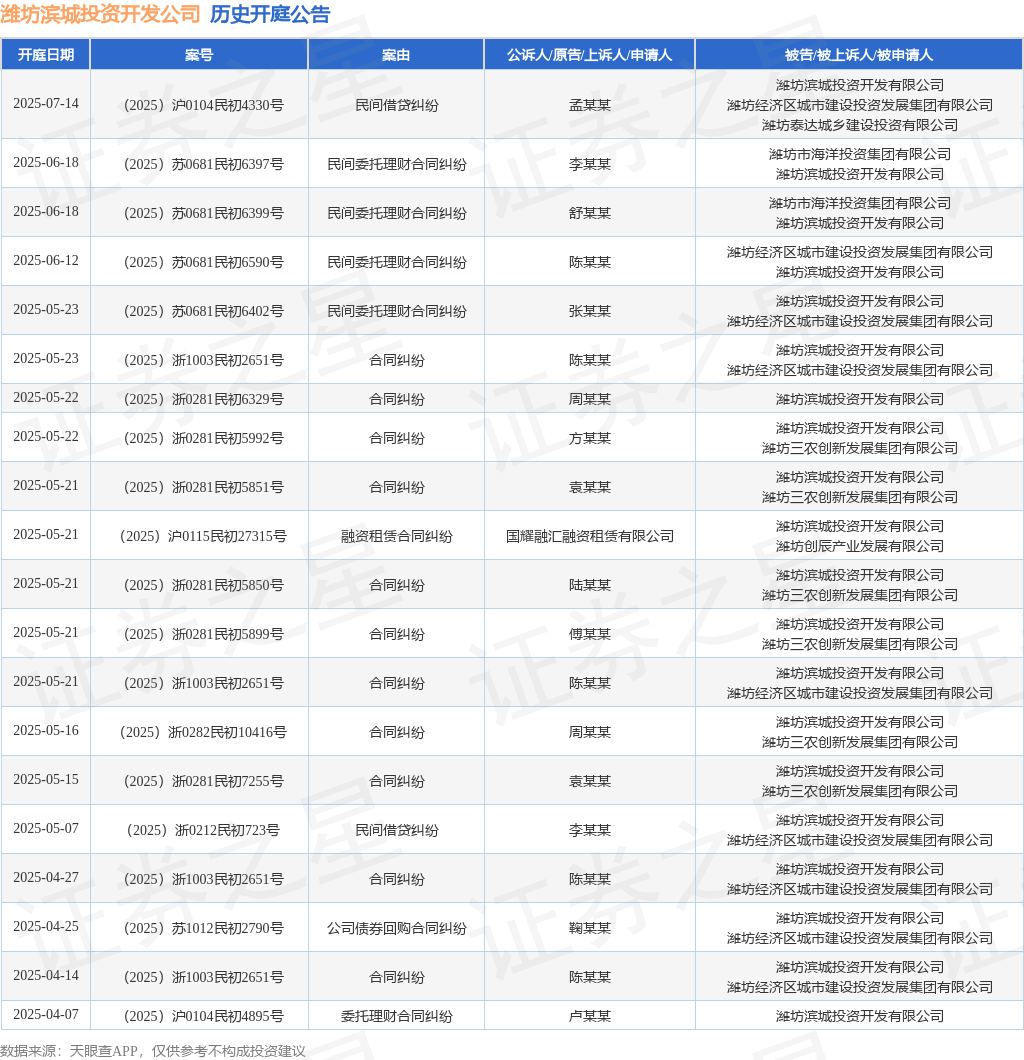Screen dimensions: 1024x1060
Task: Select date cell 2025-07-14
Action: 46,103
